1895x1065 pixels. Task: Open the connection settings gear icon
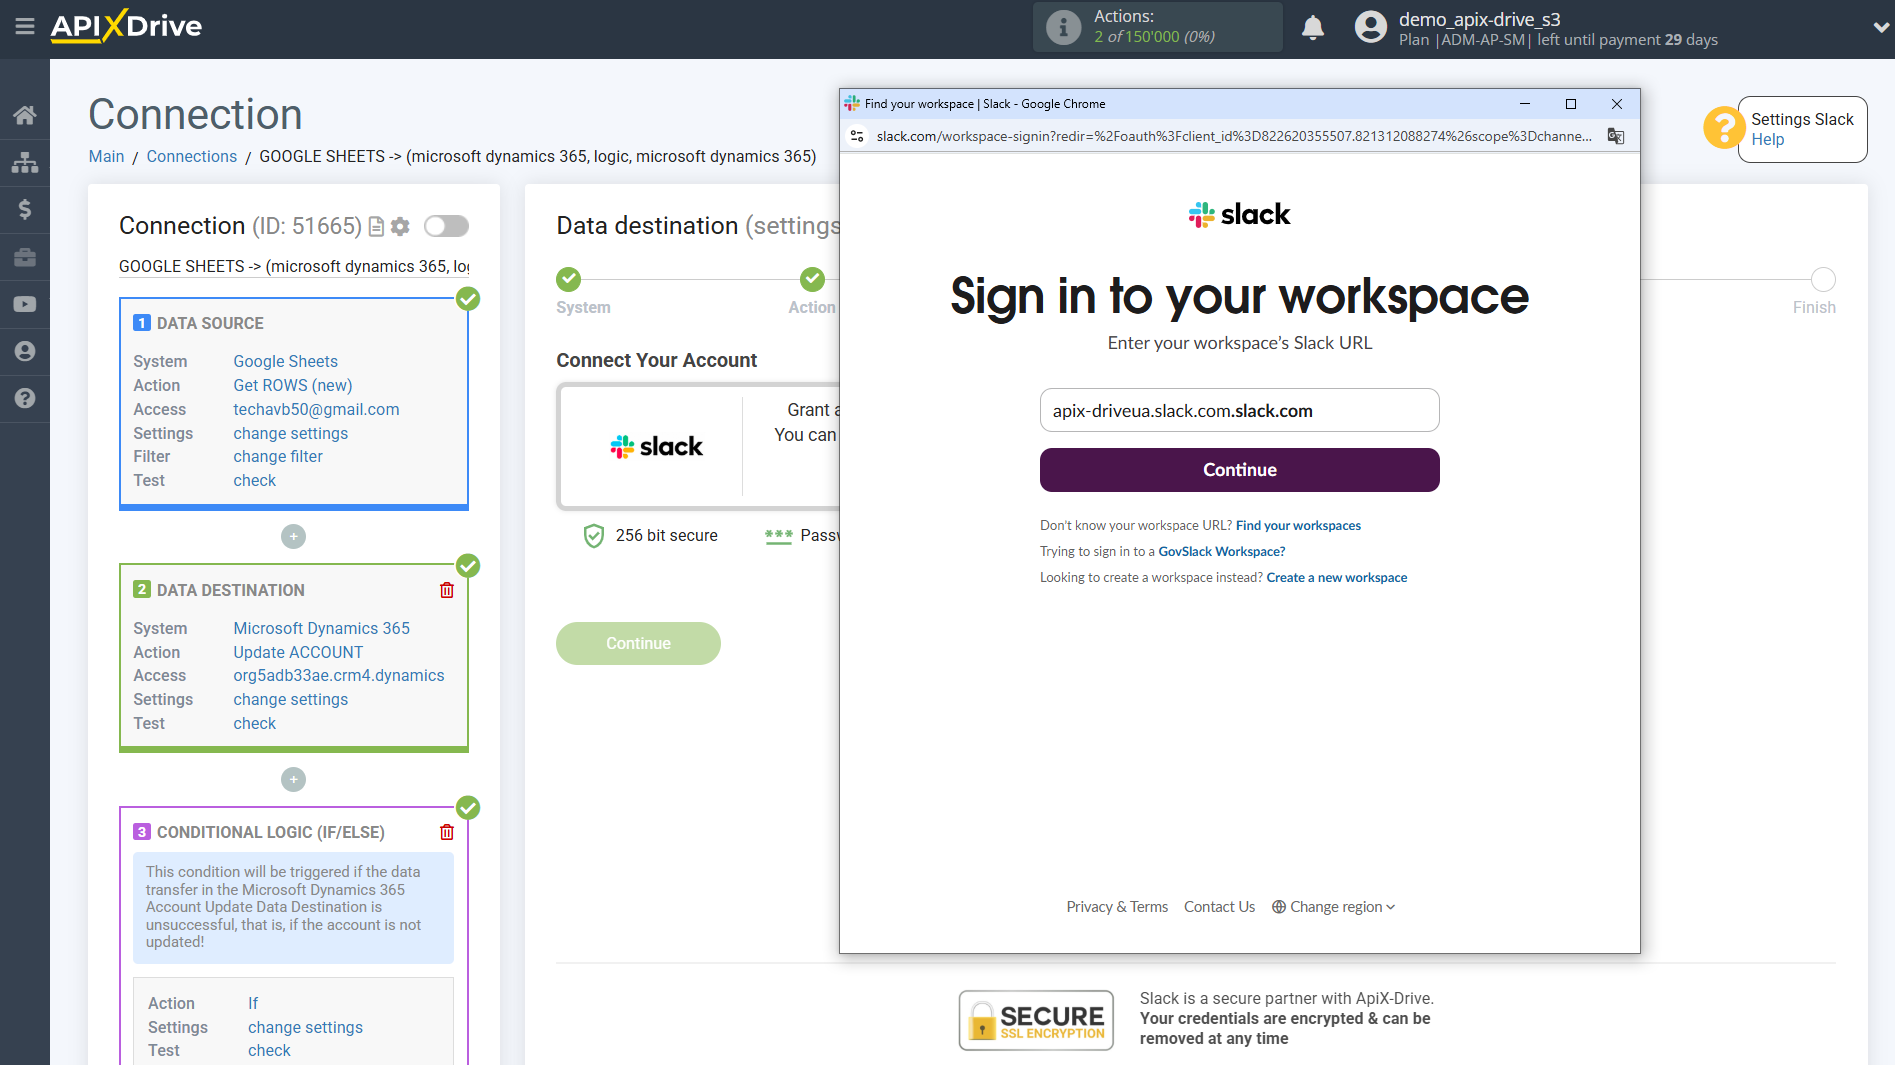(400, 227)
